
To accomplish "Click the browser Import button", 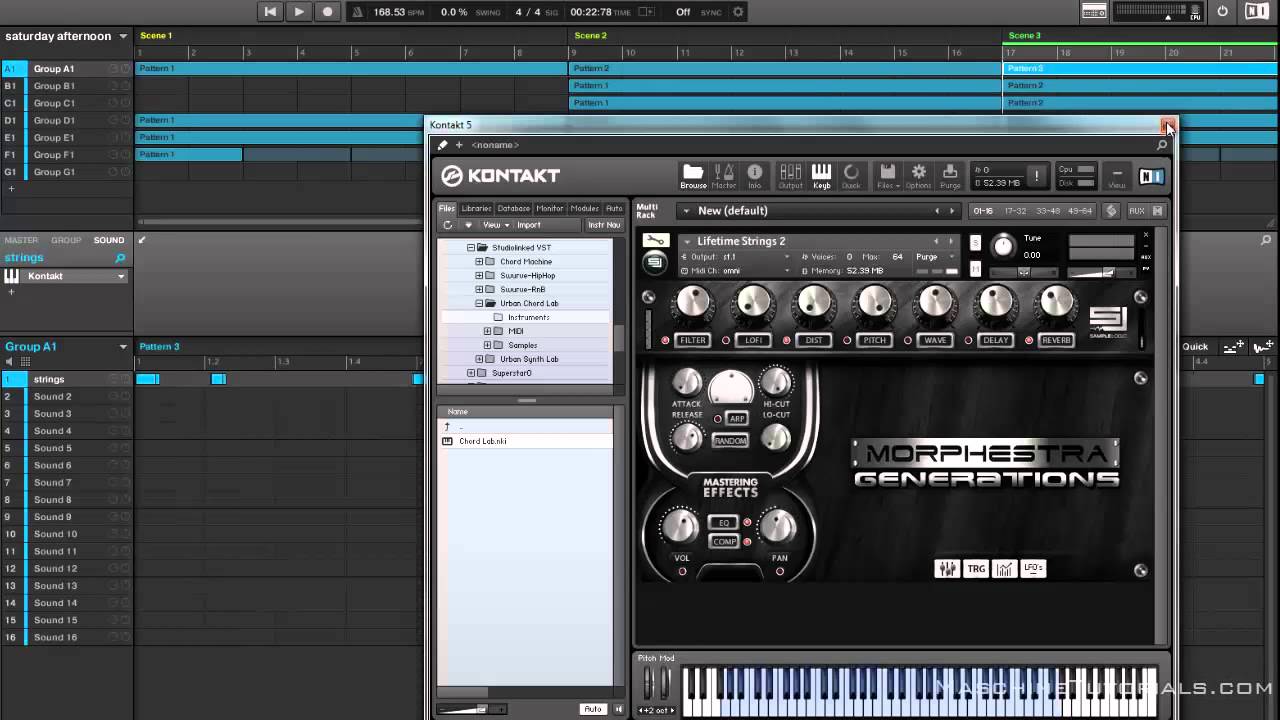I will coord(529,225).
